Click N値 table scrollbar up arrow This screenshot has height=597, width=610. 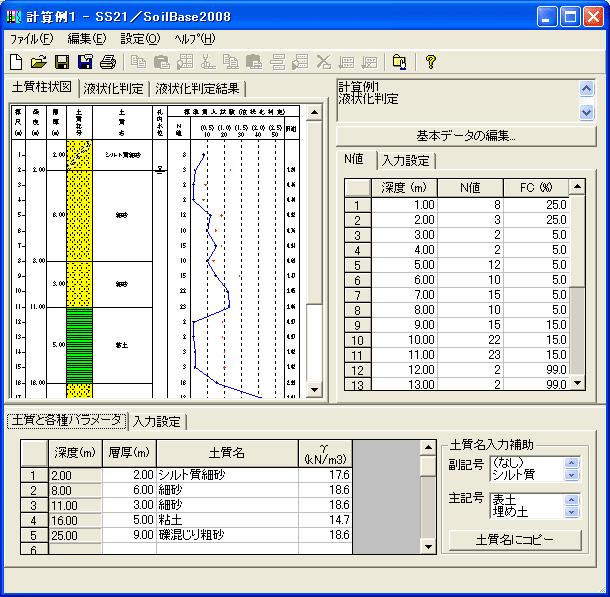pos(577,187)
